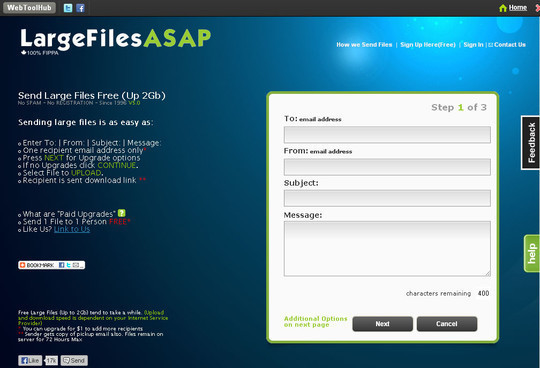Click the From: email address field
Screen dimensions: 540x368
(x=387, y=167)
